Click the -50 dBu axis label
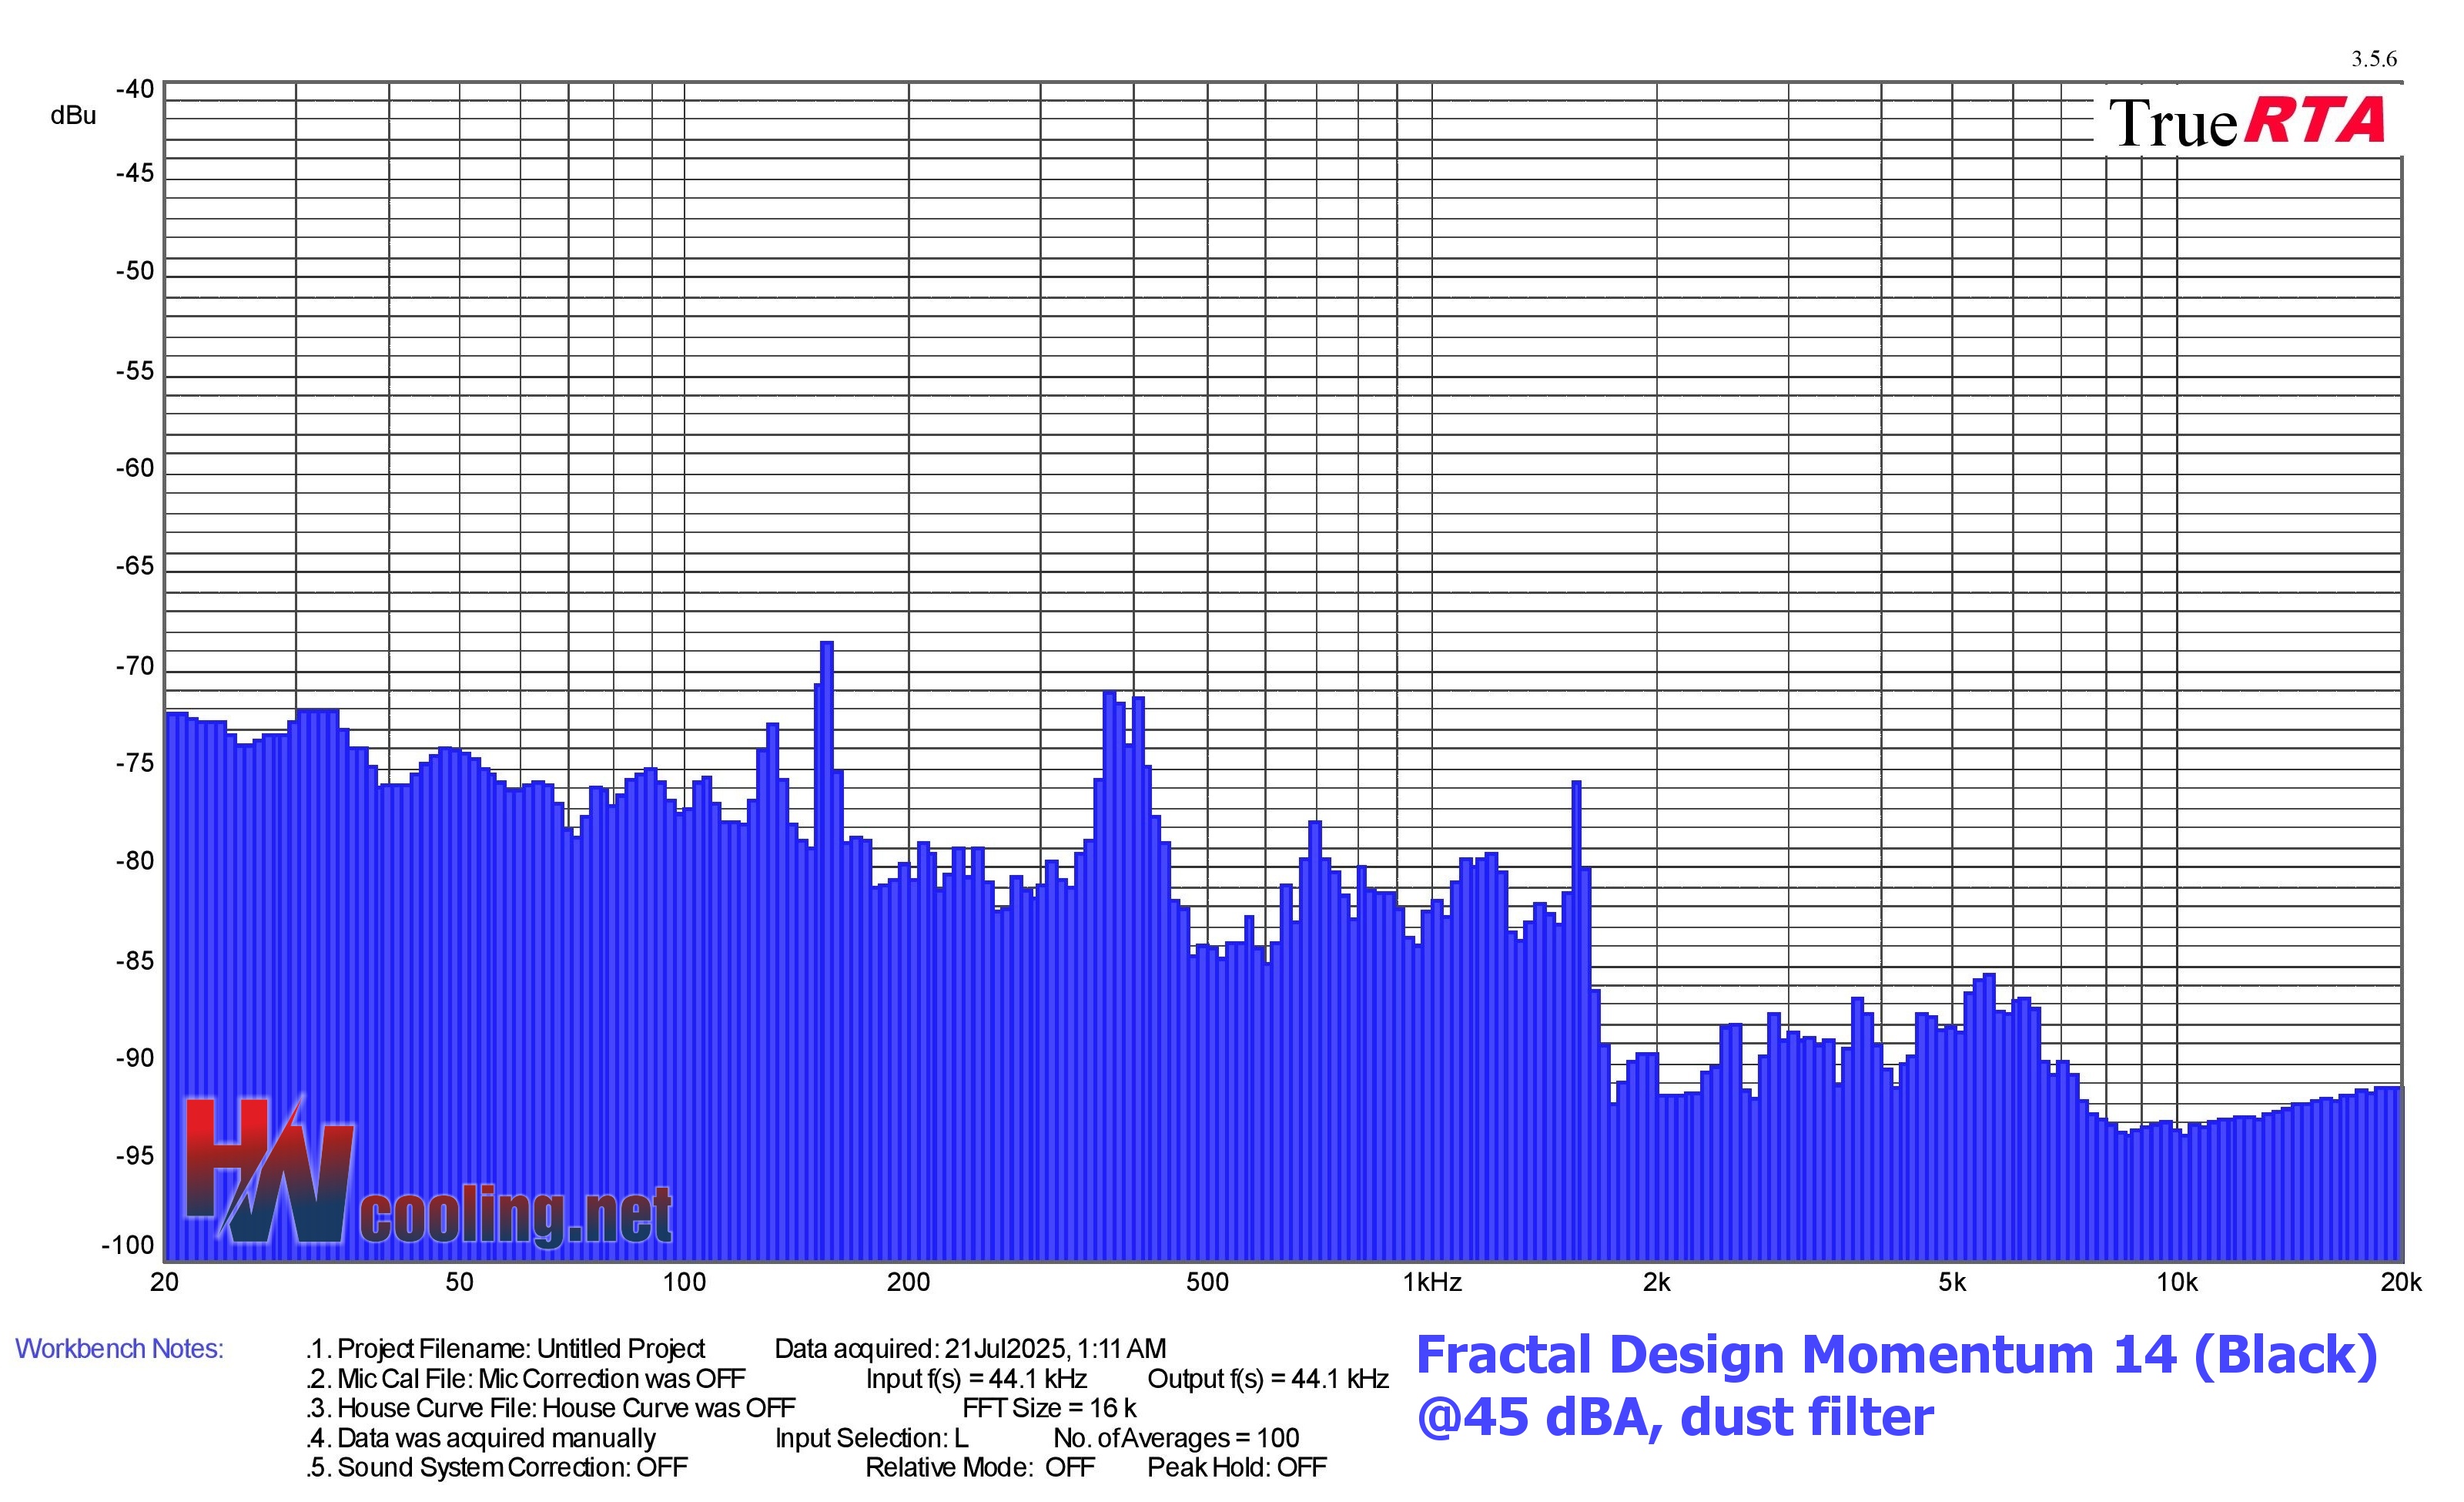 135,271
